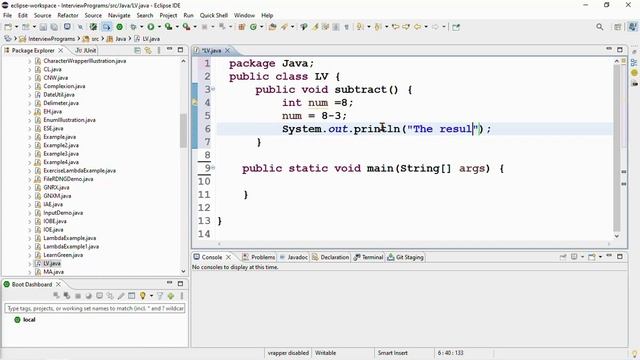The image size is (640, 360).
Task: Switch to the Git Staging tab
Action: pos(405,257)
